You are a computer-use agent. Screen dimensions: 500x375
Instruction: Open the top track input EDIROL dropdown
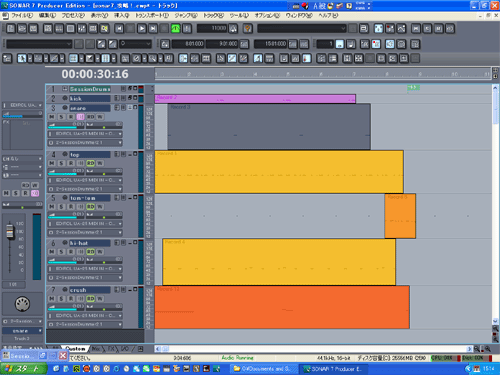(x=85, y=180)
